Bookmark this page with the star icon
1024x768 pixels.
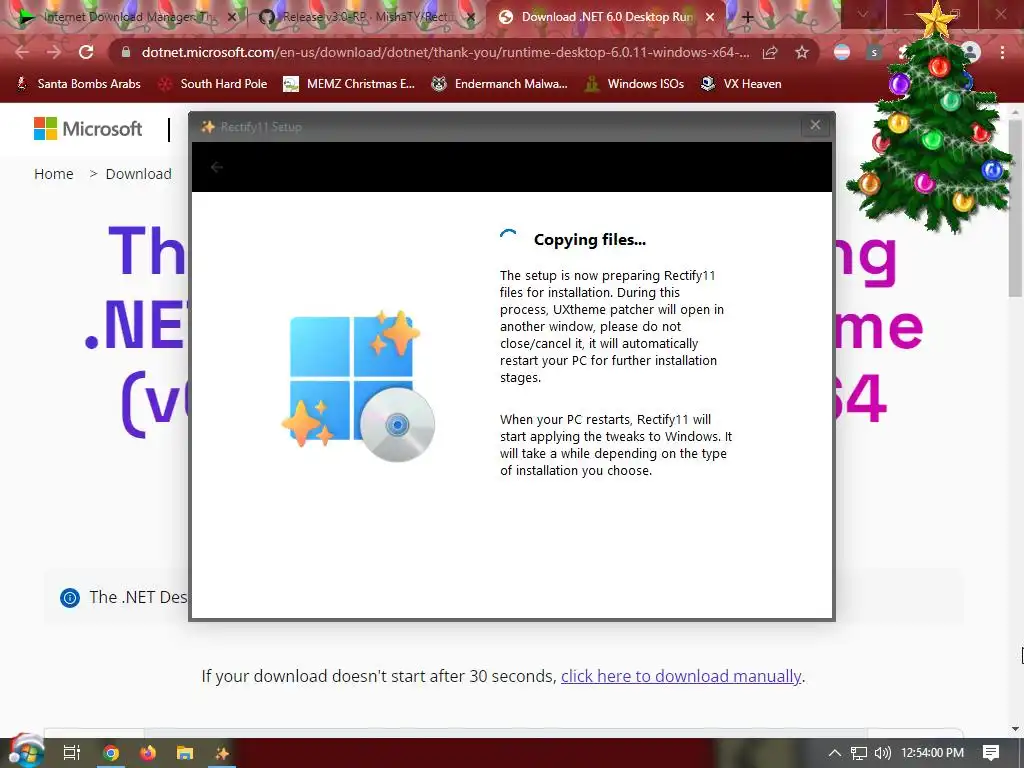tap(802, 52)
